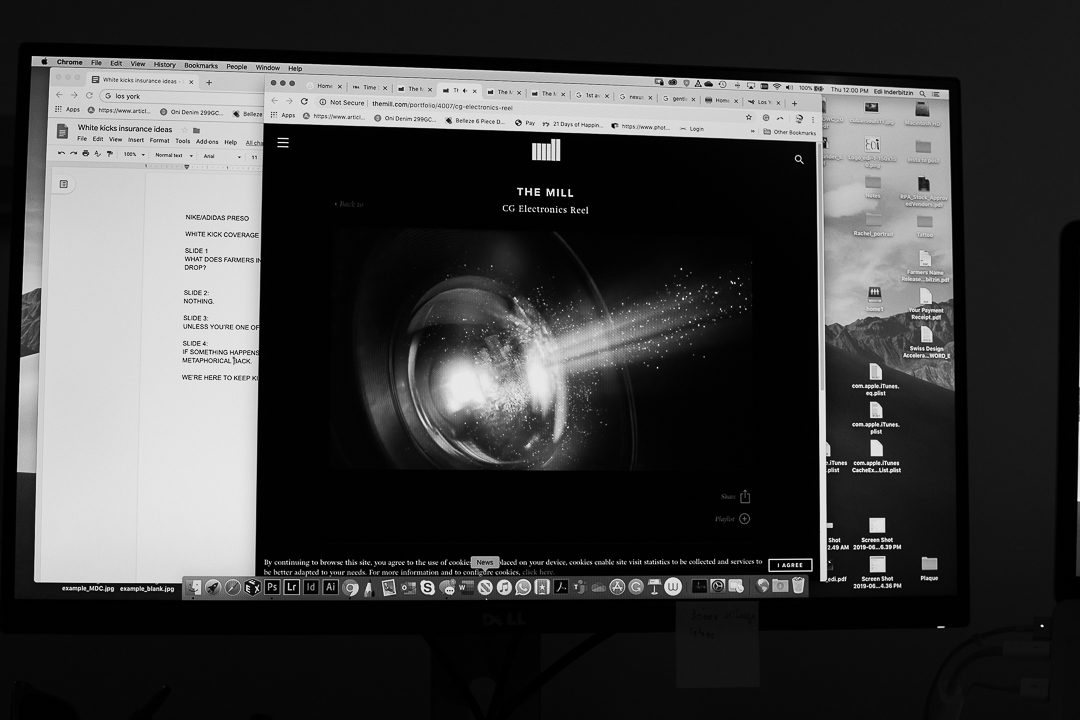
Task: Select Plaque folder on desktop
Action: point(929,568)
